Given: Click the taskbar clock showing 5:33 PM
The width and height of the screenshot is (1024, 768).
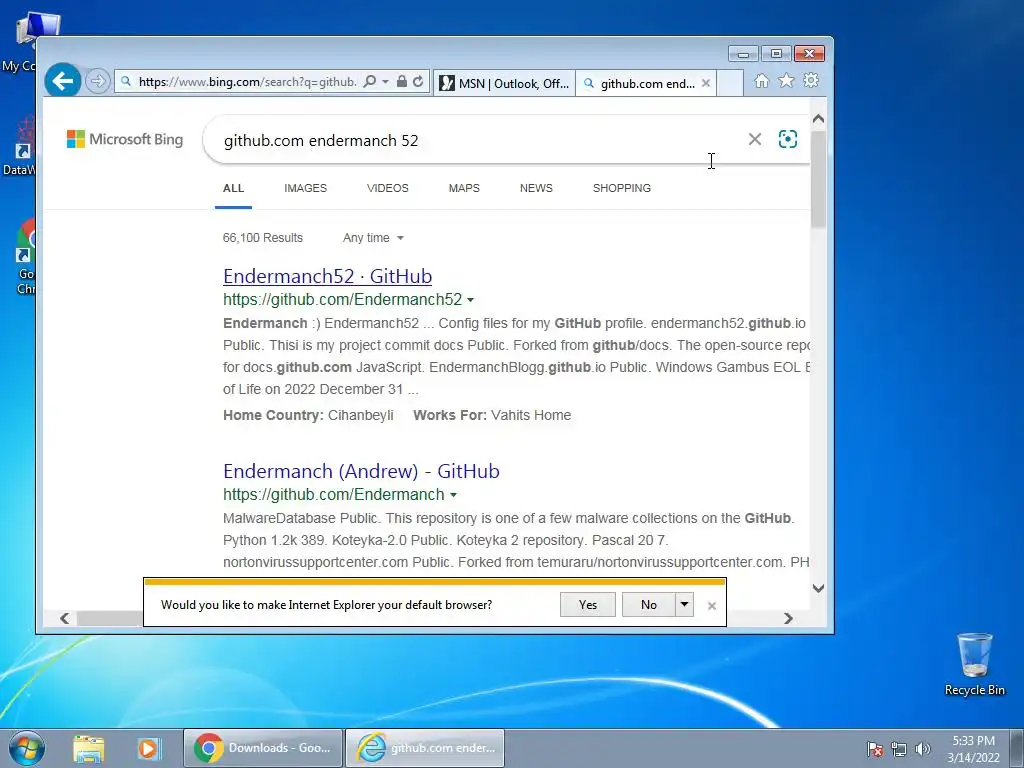Looking at the screenshot, I should click(974, 749).
